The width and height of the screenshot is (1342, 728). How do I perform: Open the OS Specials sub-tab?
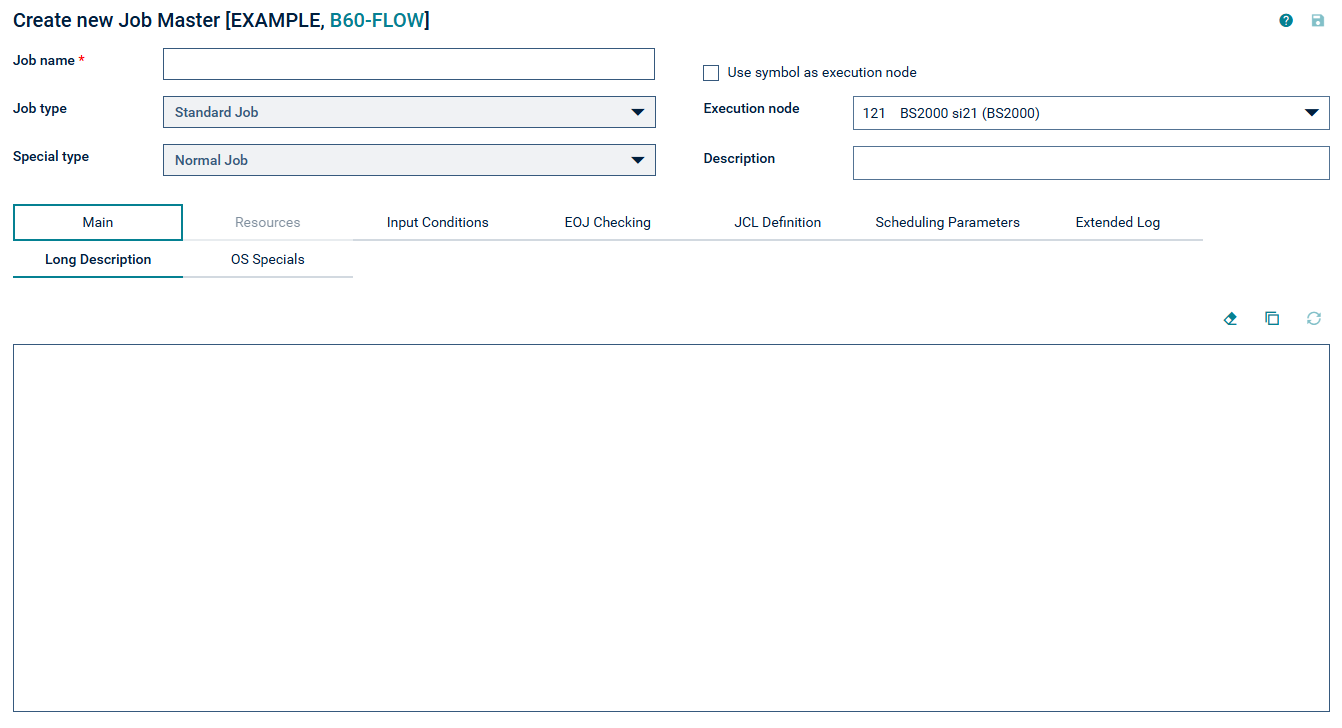click(x=268, y=259)
